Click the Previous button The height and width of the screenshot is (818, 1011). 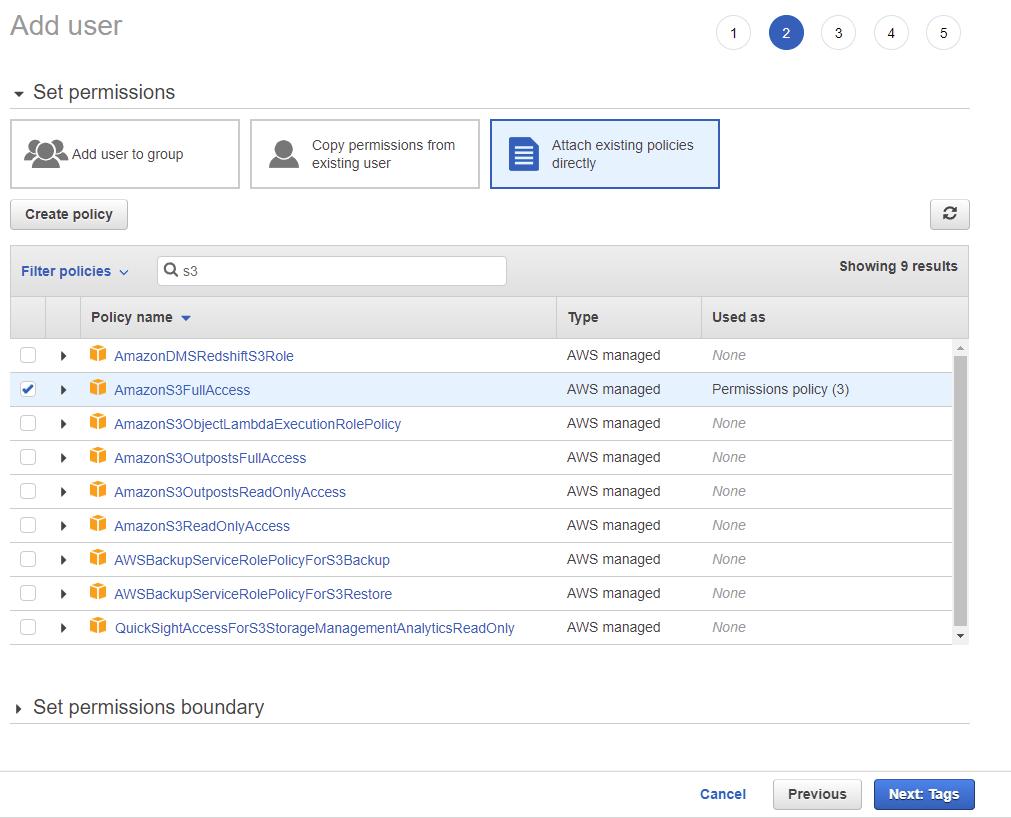(x=817, y=794)
